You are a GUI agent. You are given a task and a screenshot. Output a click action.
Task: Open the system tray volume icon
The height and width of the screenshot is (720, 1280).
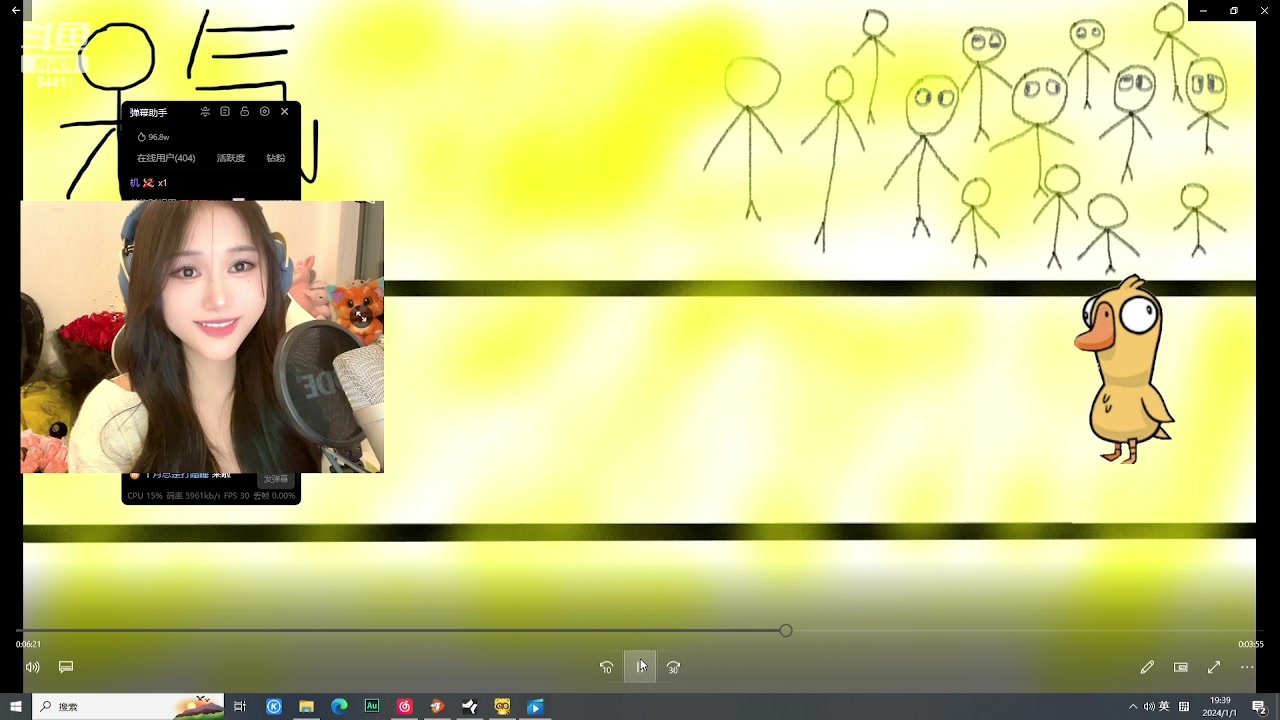click(1149, 707)
